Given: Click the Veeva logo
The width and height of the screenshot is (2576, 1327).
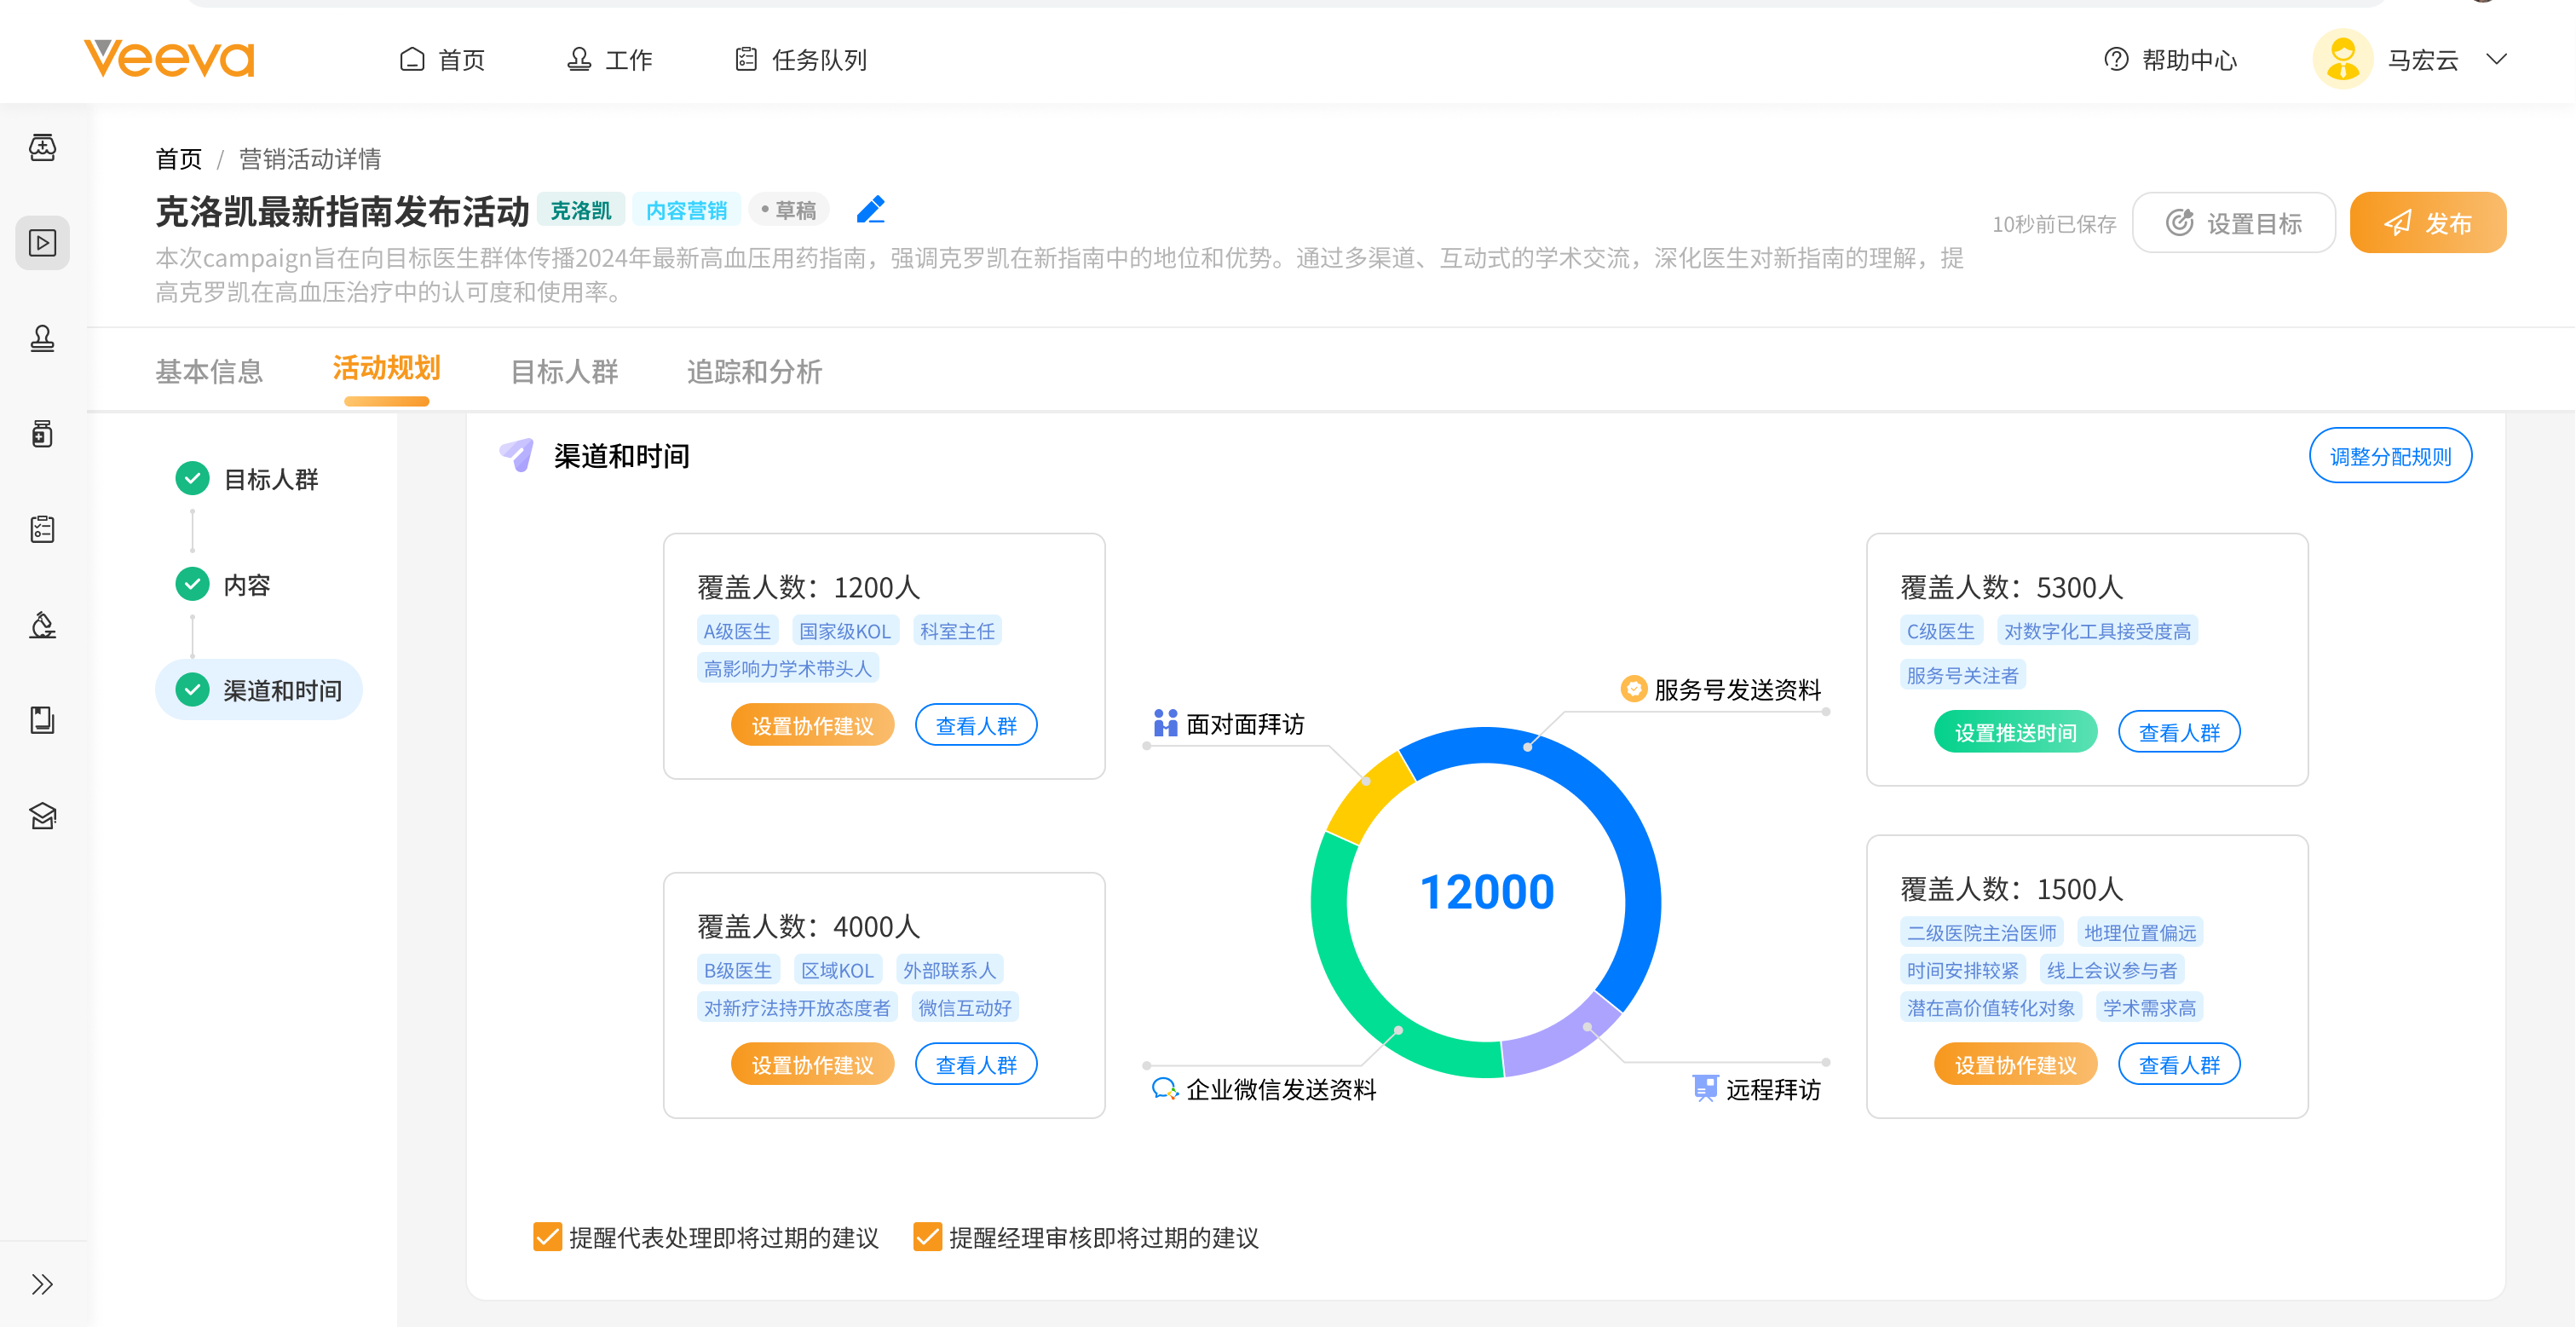Looking at the screenshot, I should coord(169,59).
